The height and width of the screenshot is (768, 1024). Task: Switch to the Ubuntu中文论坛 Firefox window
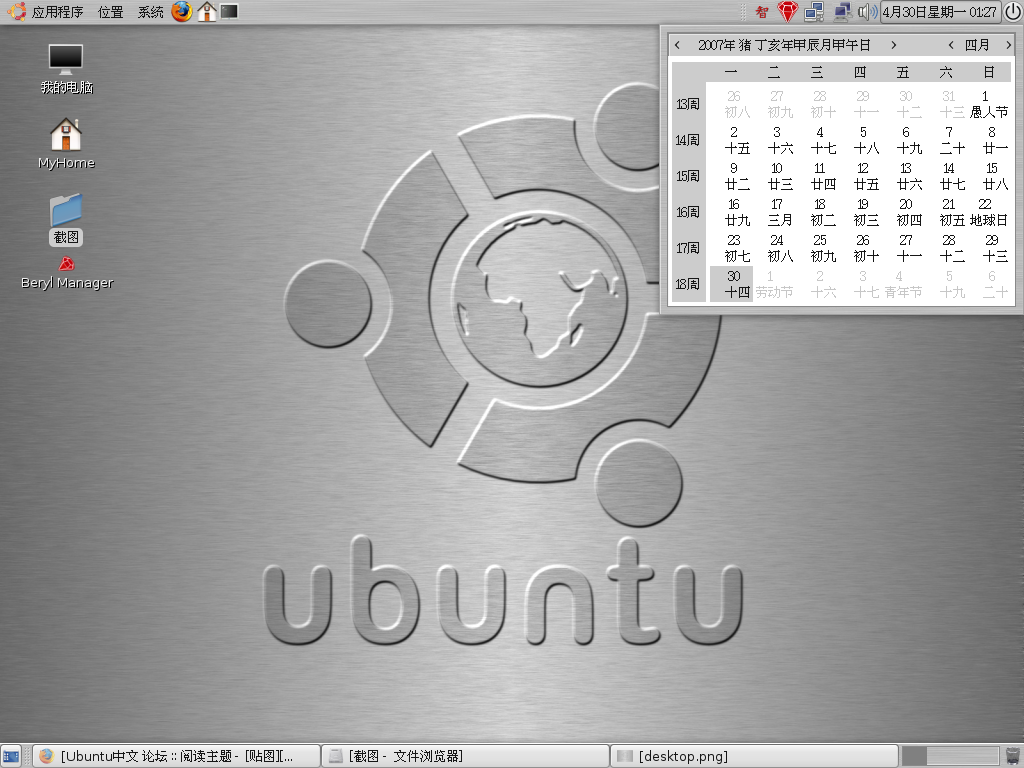(176, 756)
